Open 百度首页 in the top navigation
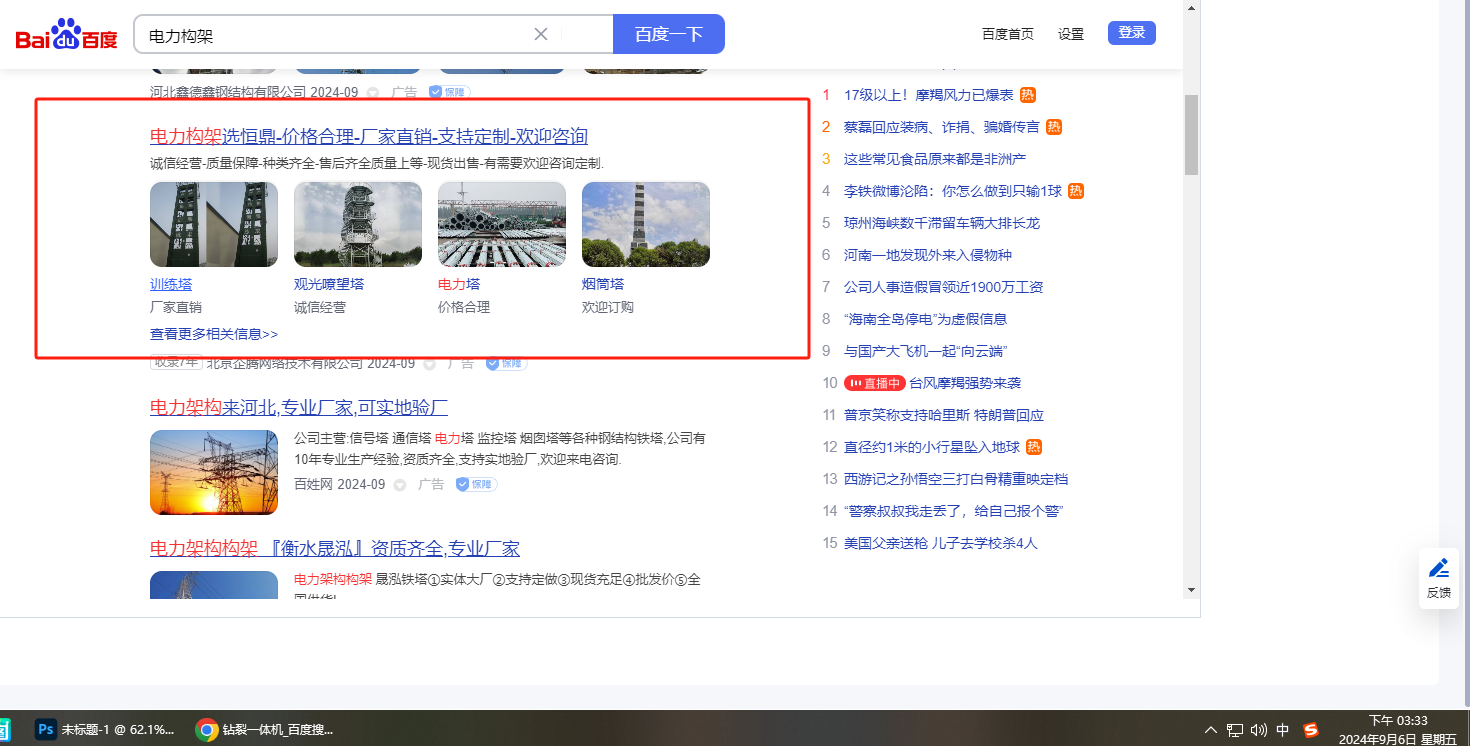 coord(1007,34)
